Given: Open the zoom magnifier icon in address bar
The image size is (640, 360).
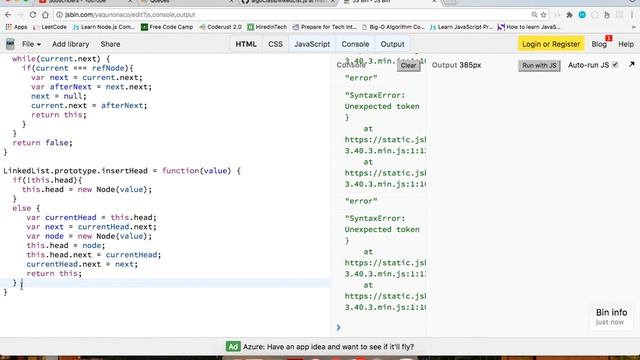Looking at the screenshot, I should pyautogui.click(x=534, y=15).
